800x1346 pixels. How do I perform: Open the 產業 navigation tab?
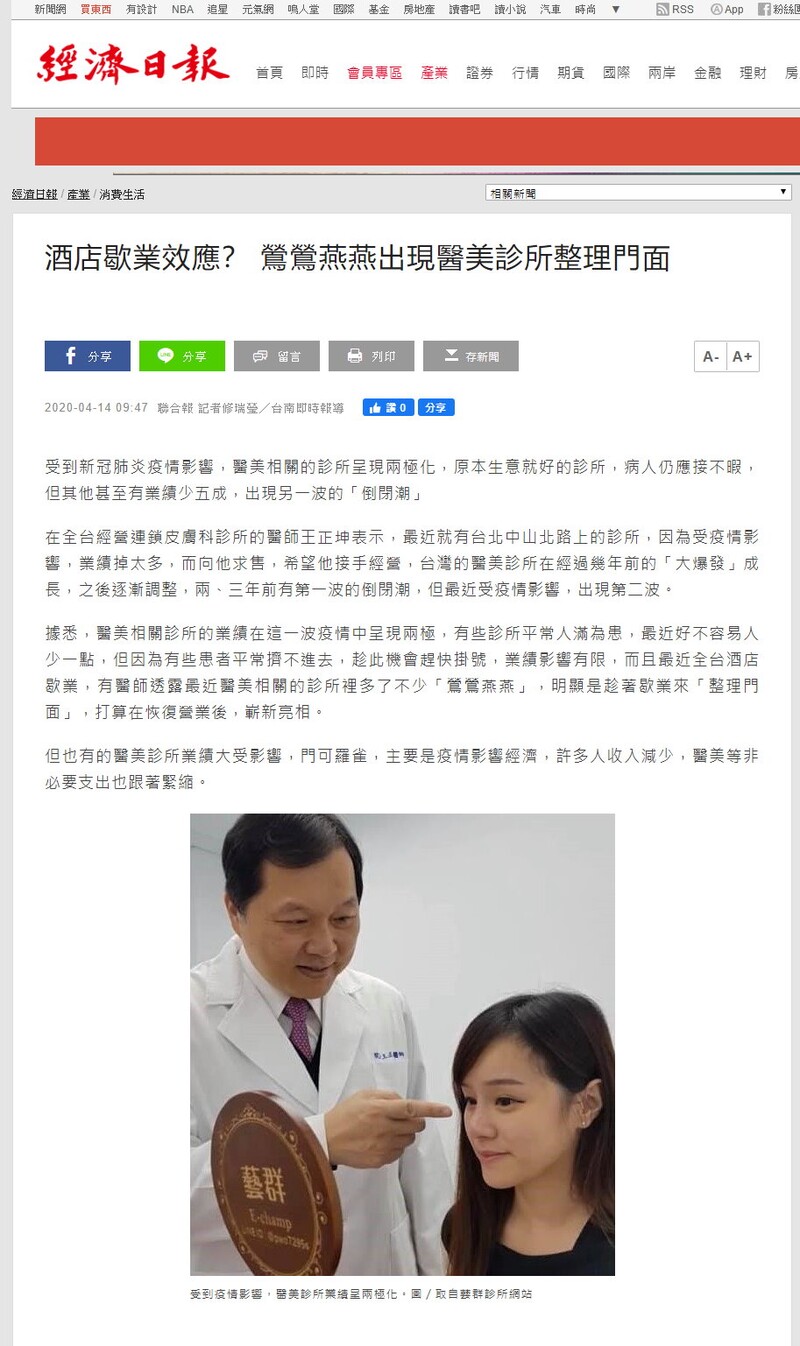click(x=434, y=73)
